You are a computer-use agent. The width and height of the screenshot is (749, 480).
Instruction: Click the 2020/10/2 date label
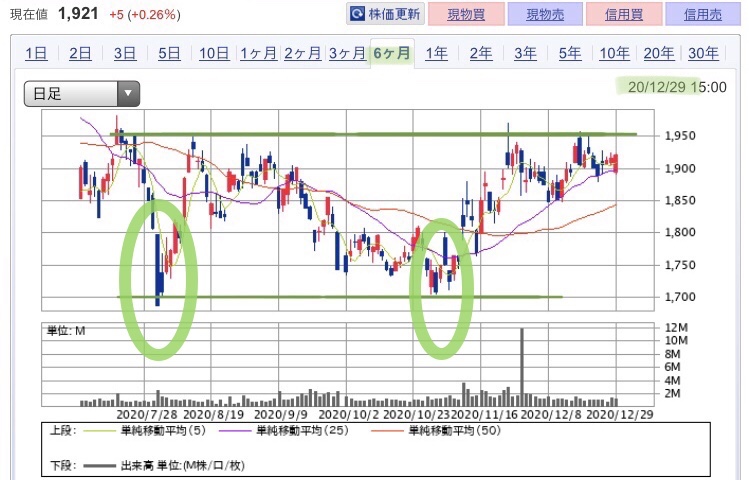[x=348, y=414]
